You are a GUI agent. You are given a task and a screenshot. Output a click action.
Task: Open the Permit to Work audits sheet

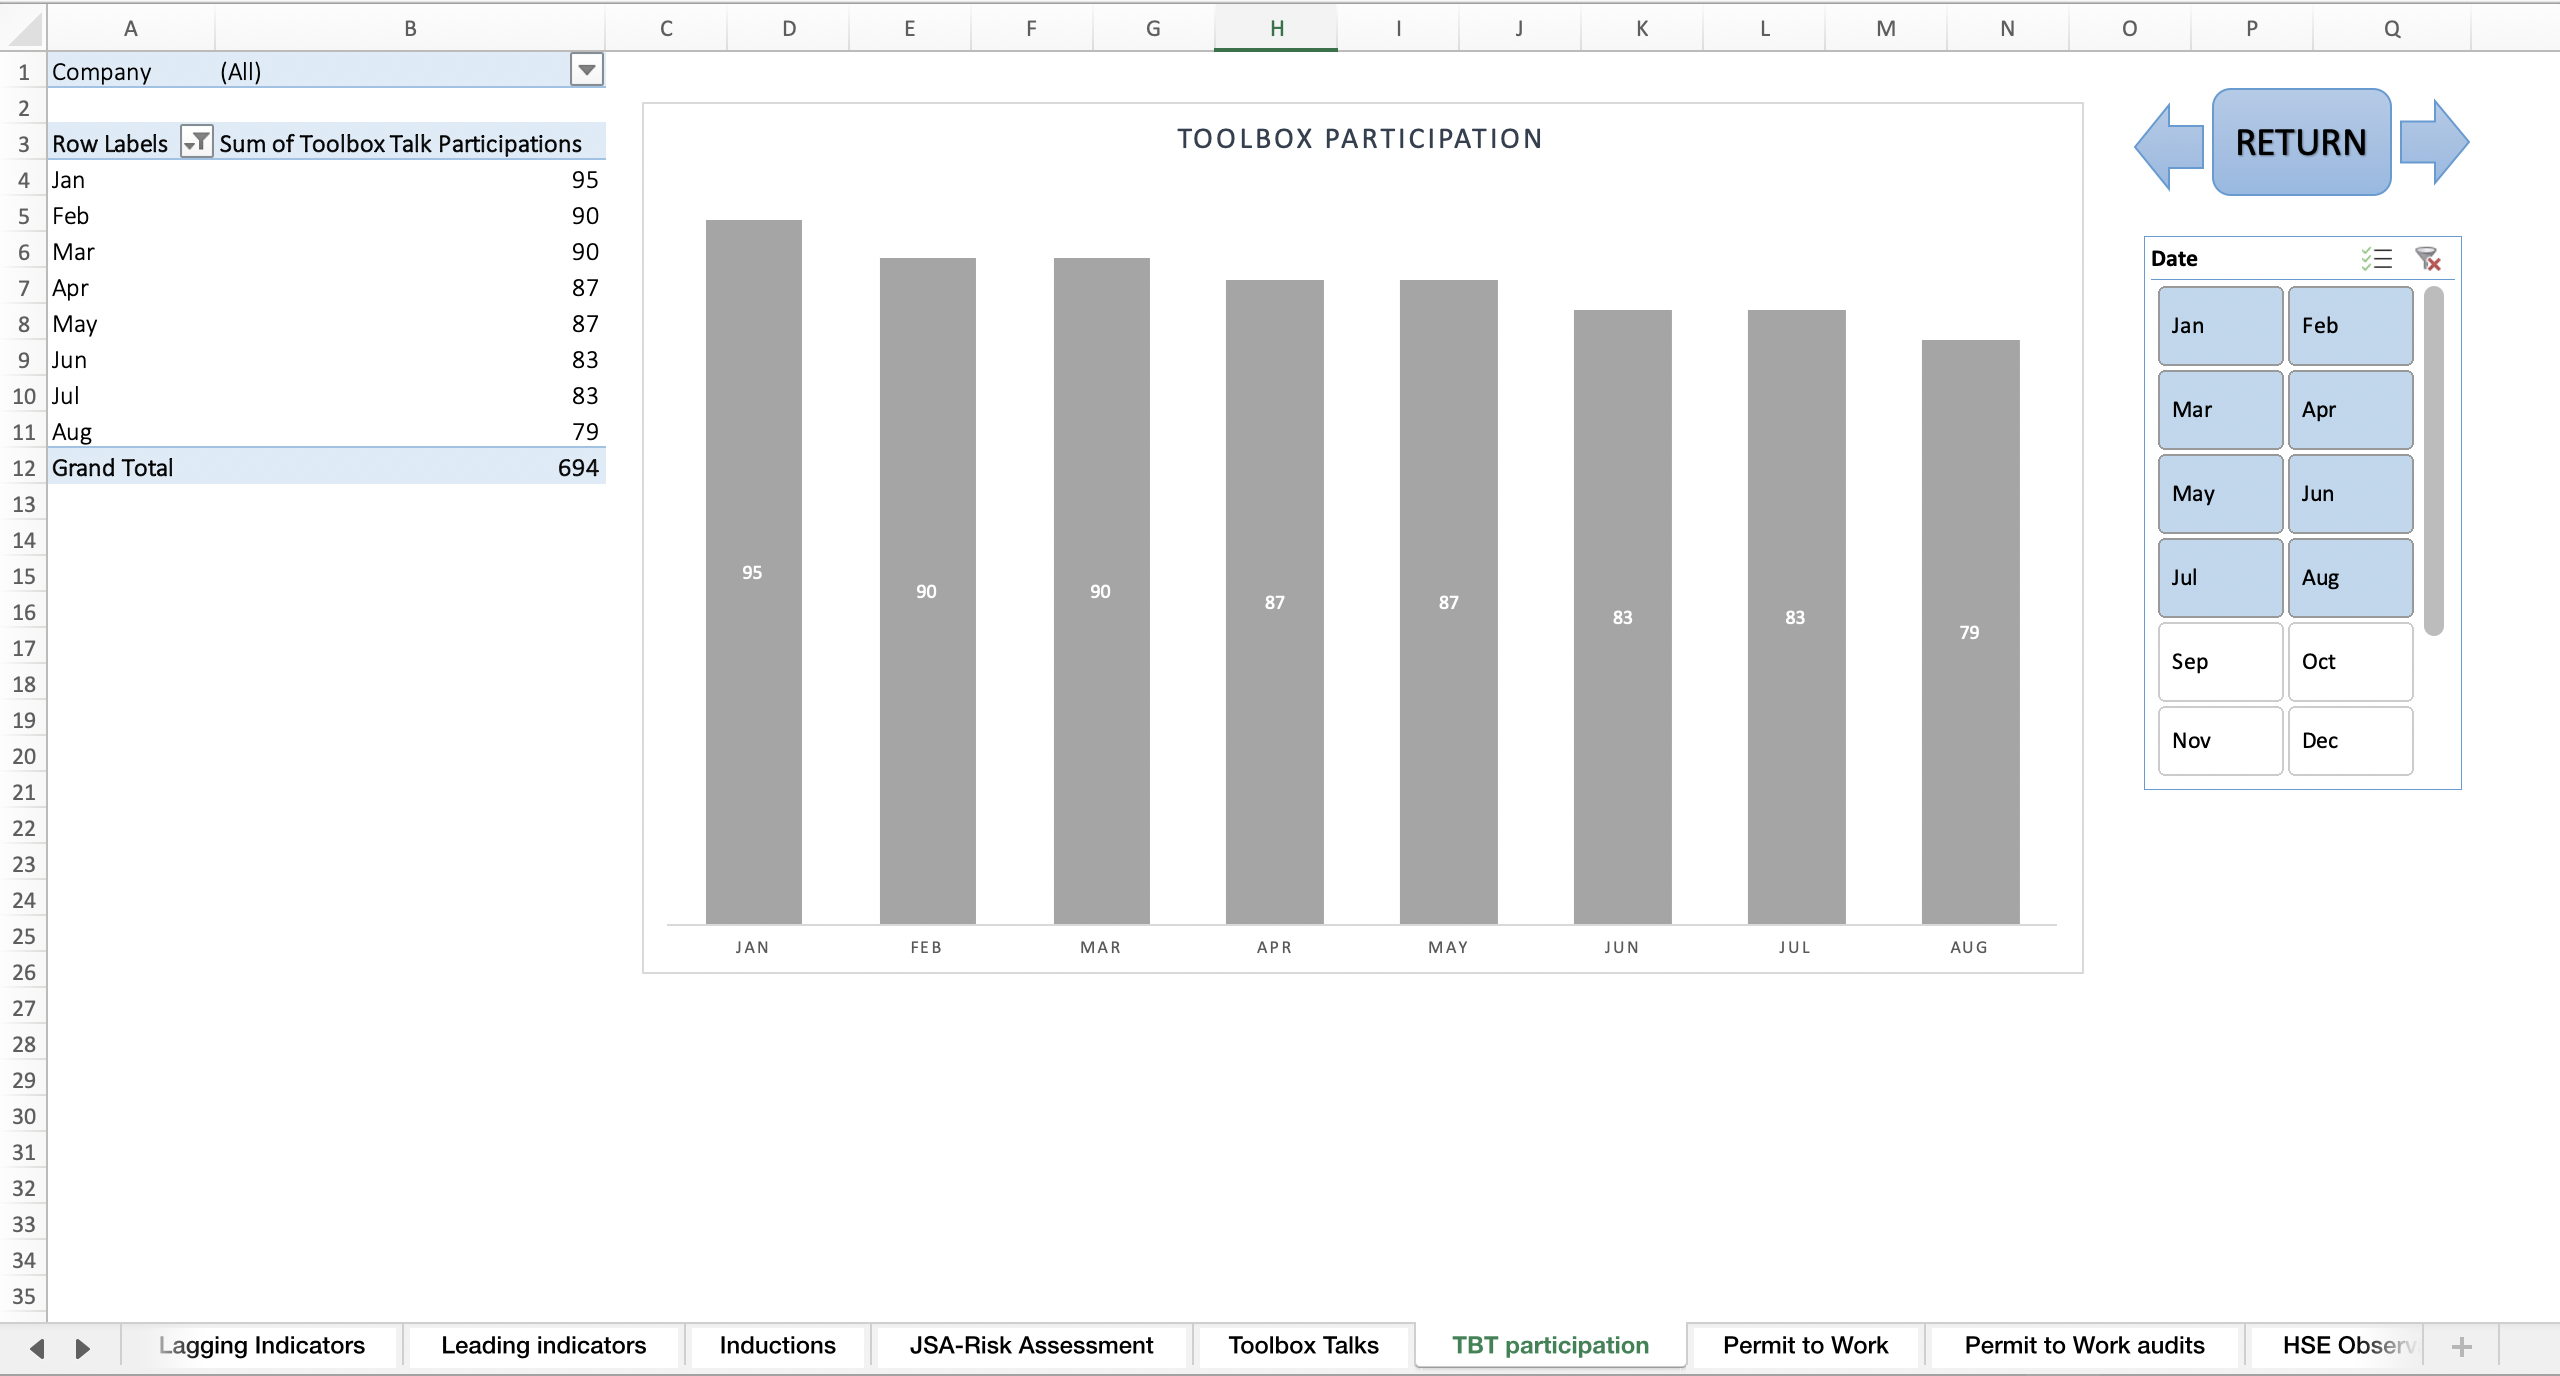[x=2083, y=1345]
